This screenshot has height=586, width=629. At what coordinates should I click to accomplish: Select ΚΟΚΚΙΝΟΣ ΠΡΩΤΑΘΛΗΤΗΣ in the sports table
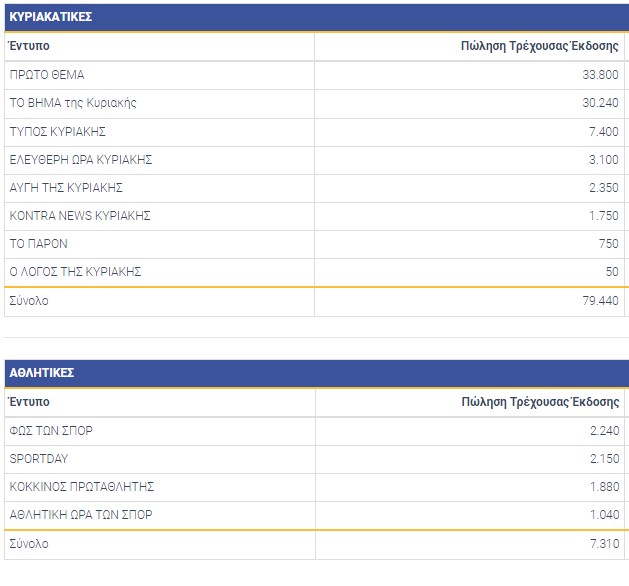[x=81, y=487]
